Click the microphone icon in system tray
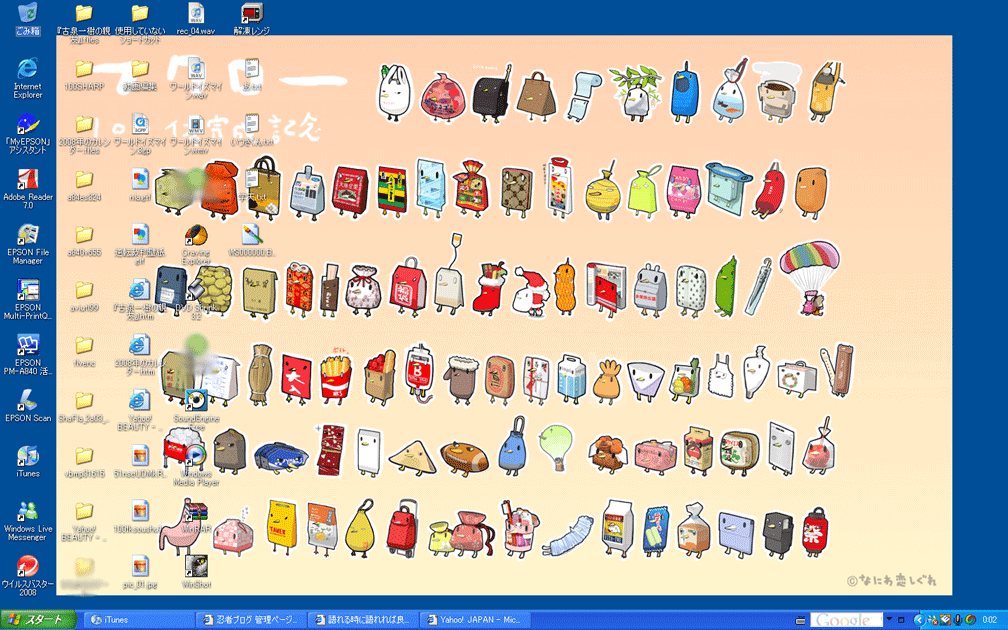 (958, 620)
